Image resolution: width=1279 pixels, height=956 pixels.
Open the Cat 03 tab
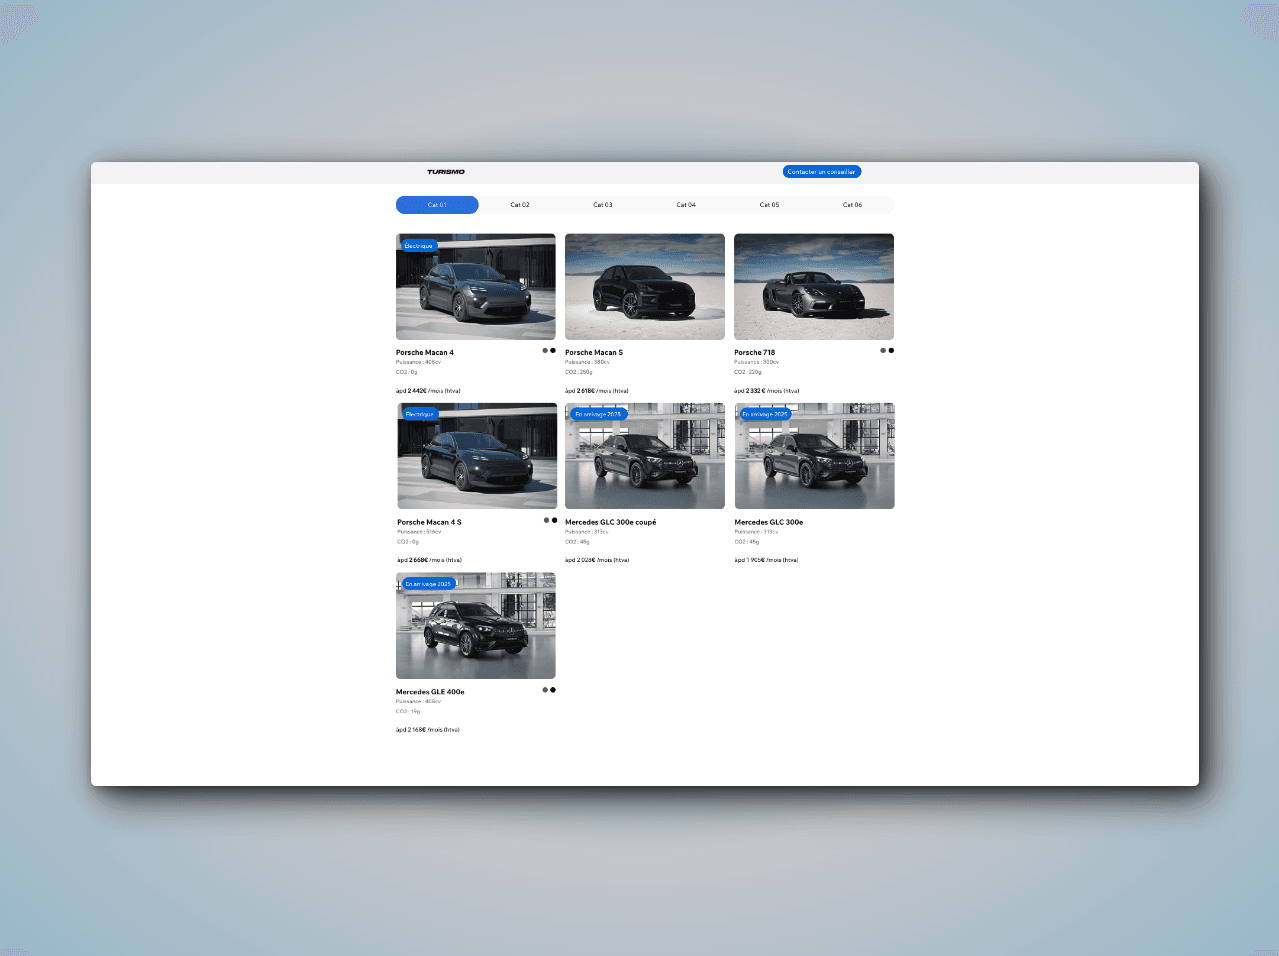point(603,205)
